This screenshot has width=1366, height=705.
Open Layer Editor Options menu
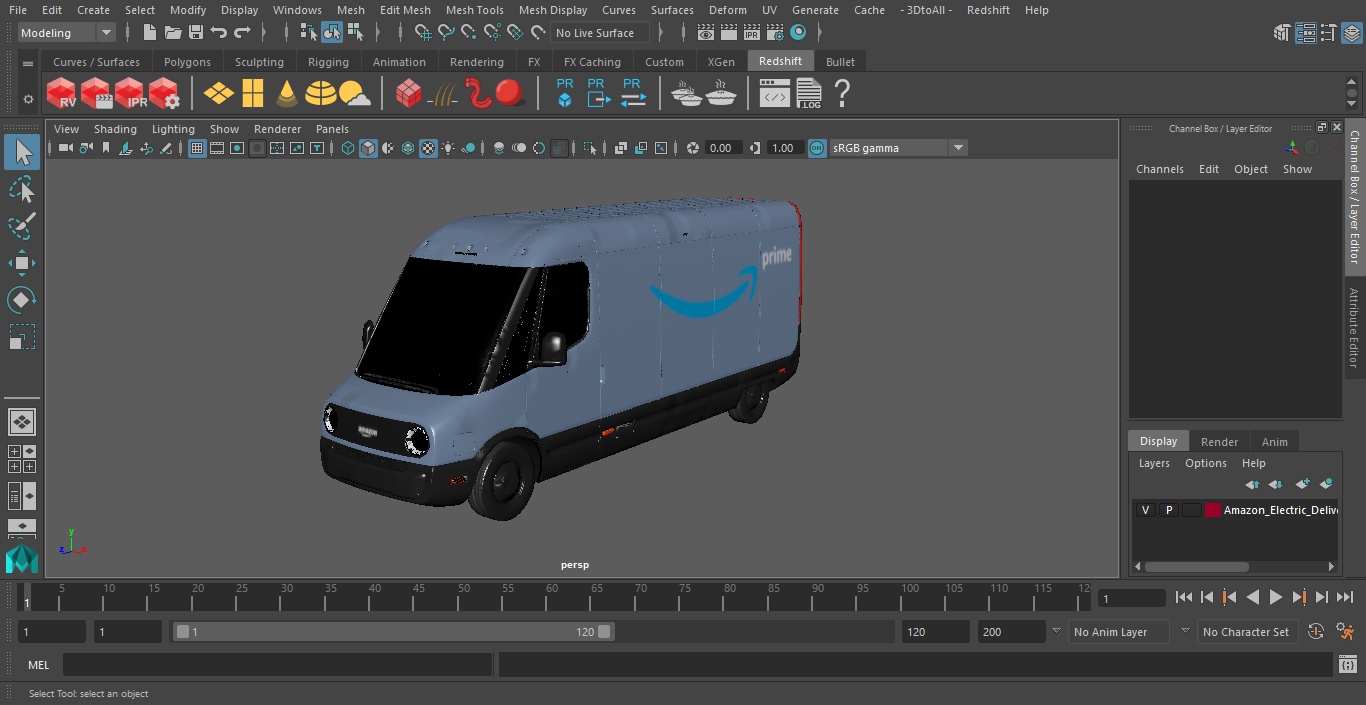[1206, 463]
